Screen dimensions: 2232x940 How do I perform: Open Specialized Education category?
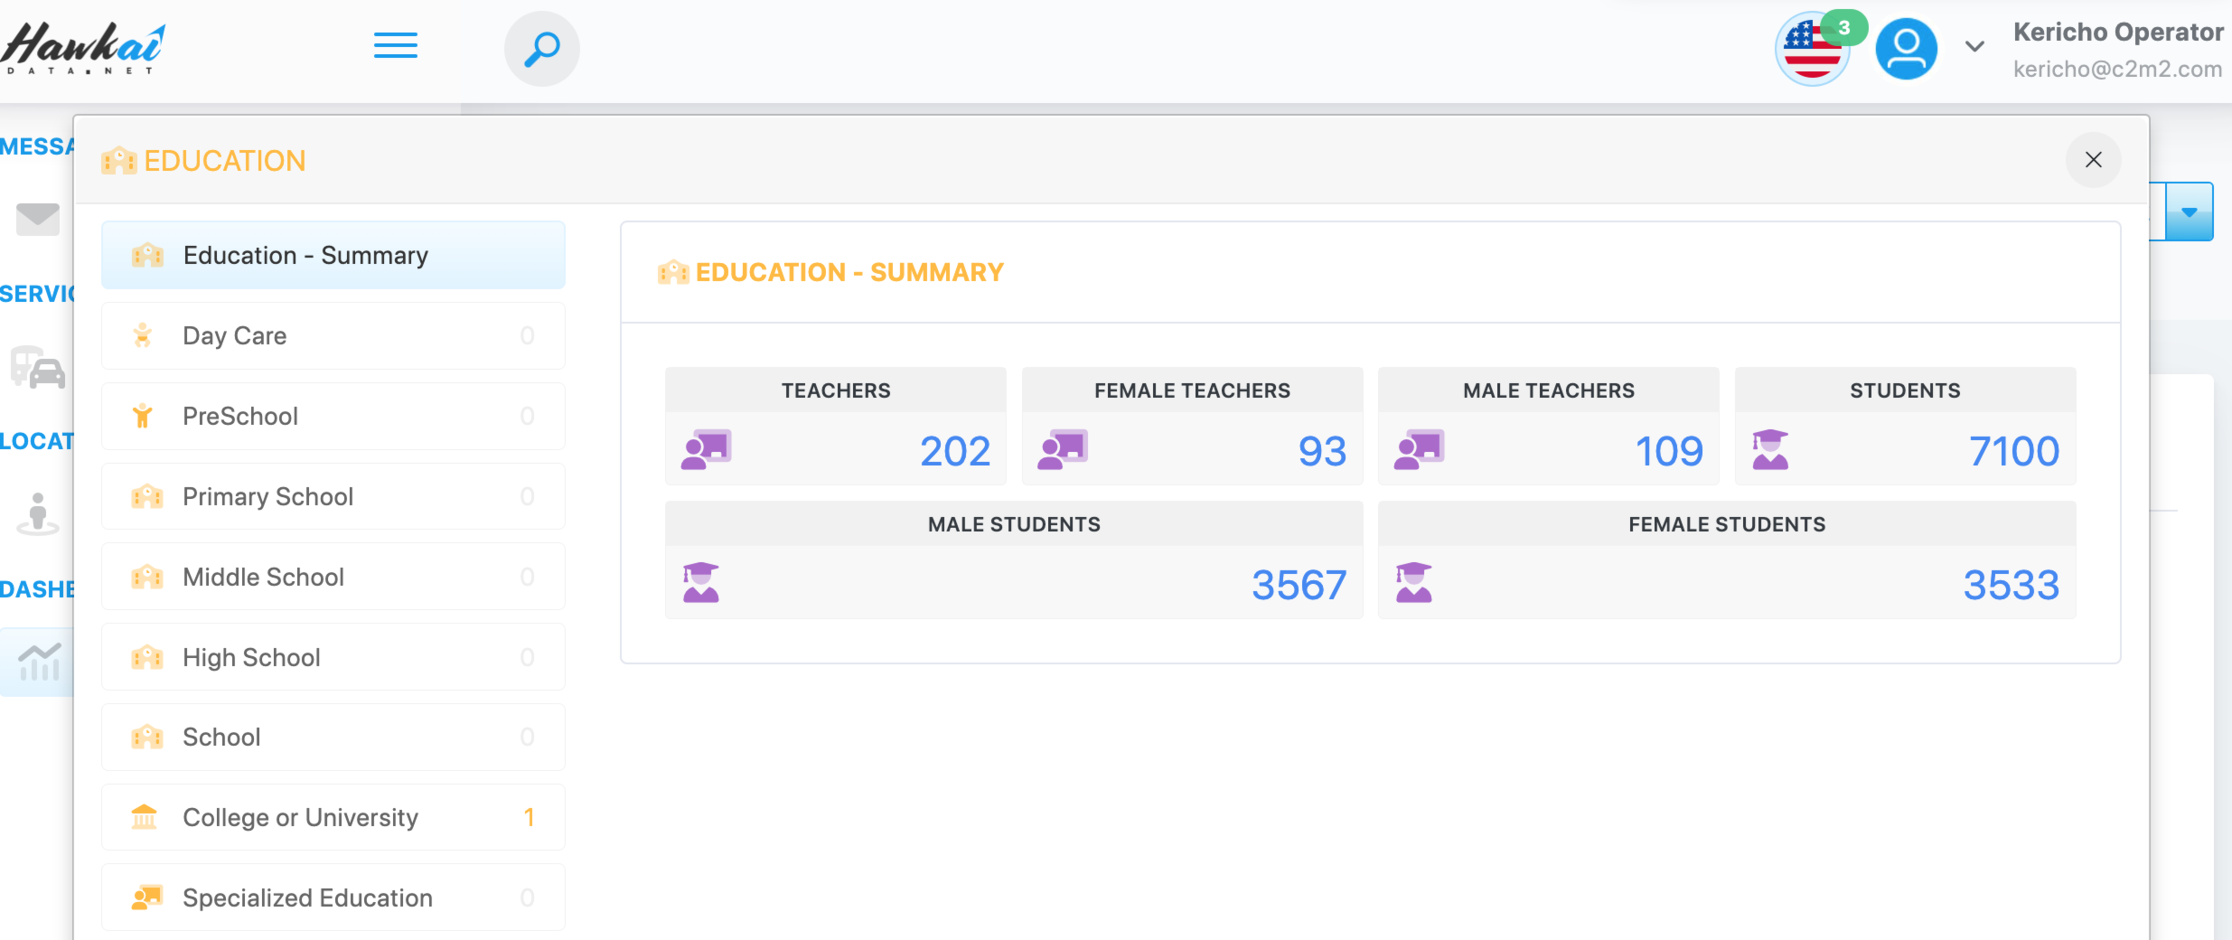click(x=333, y=898)
